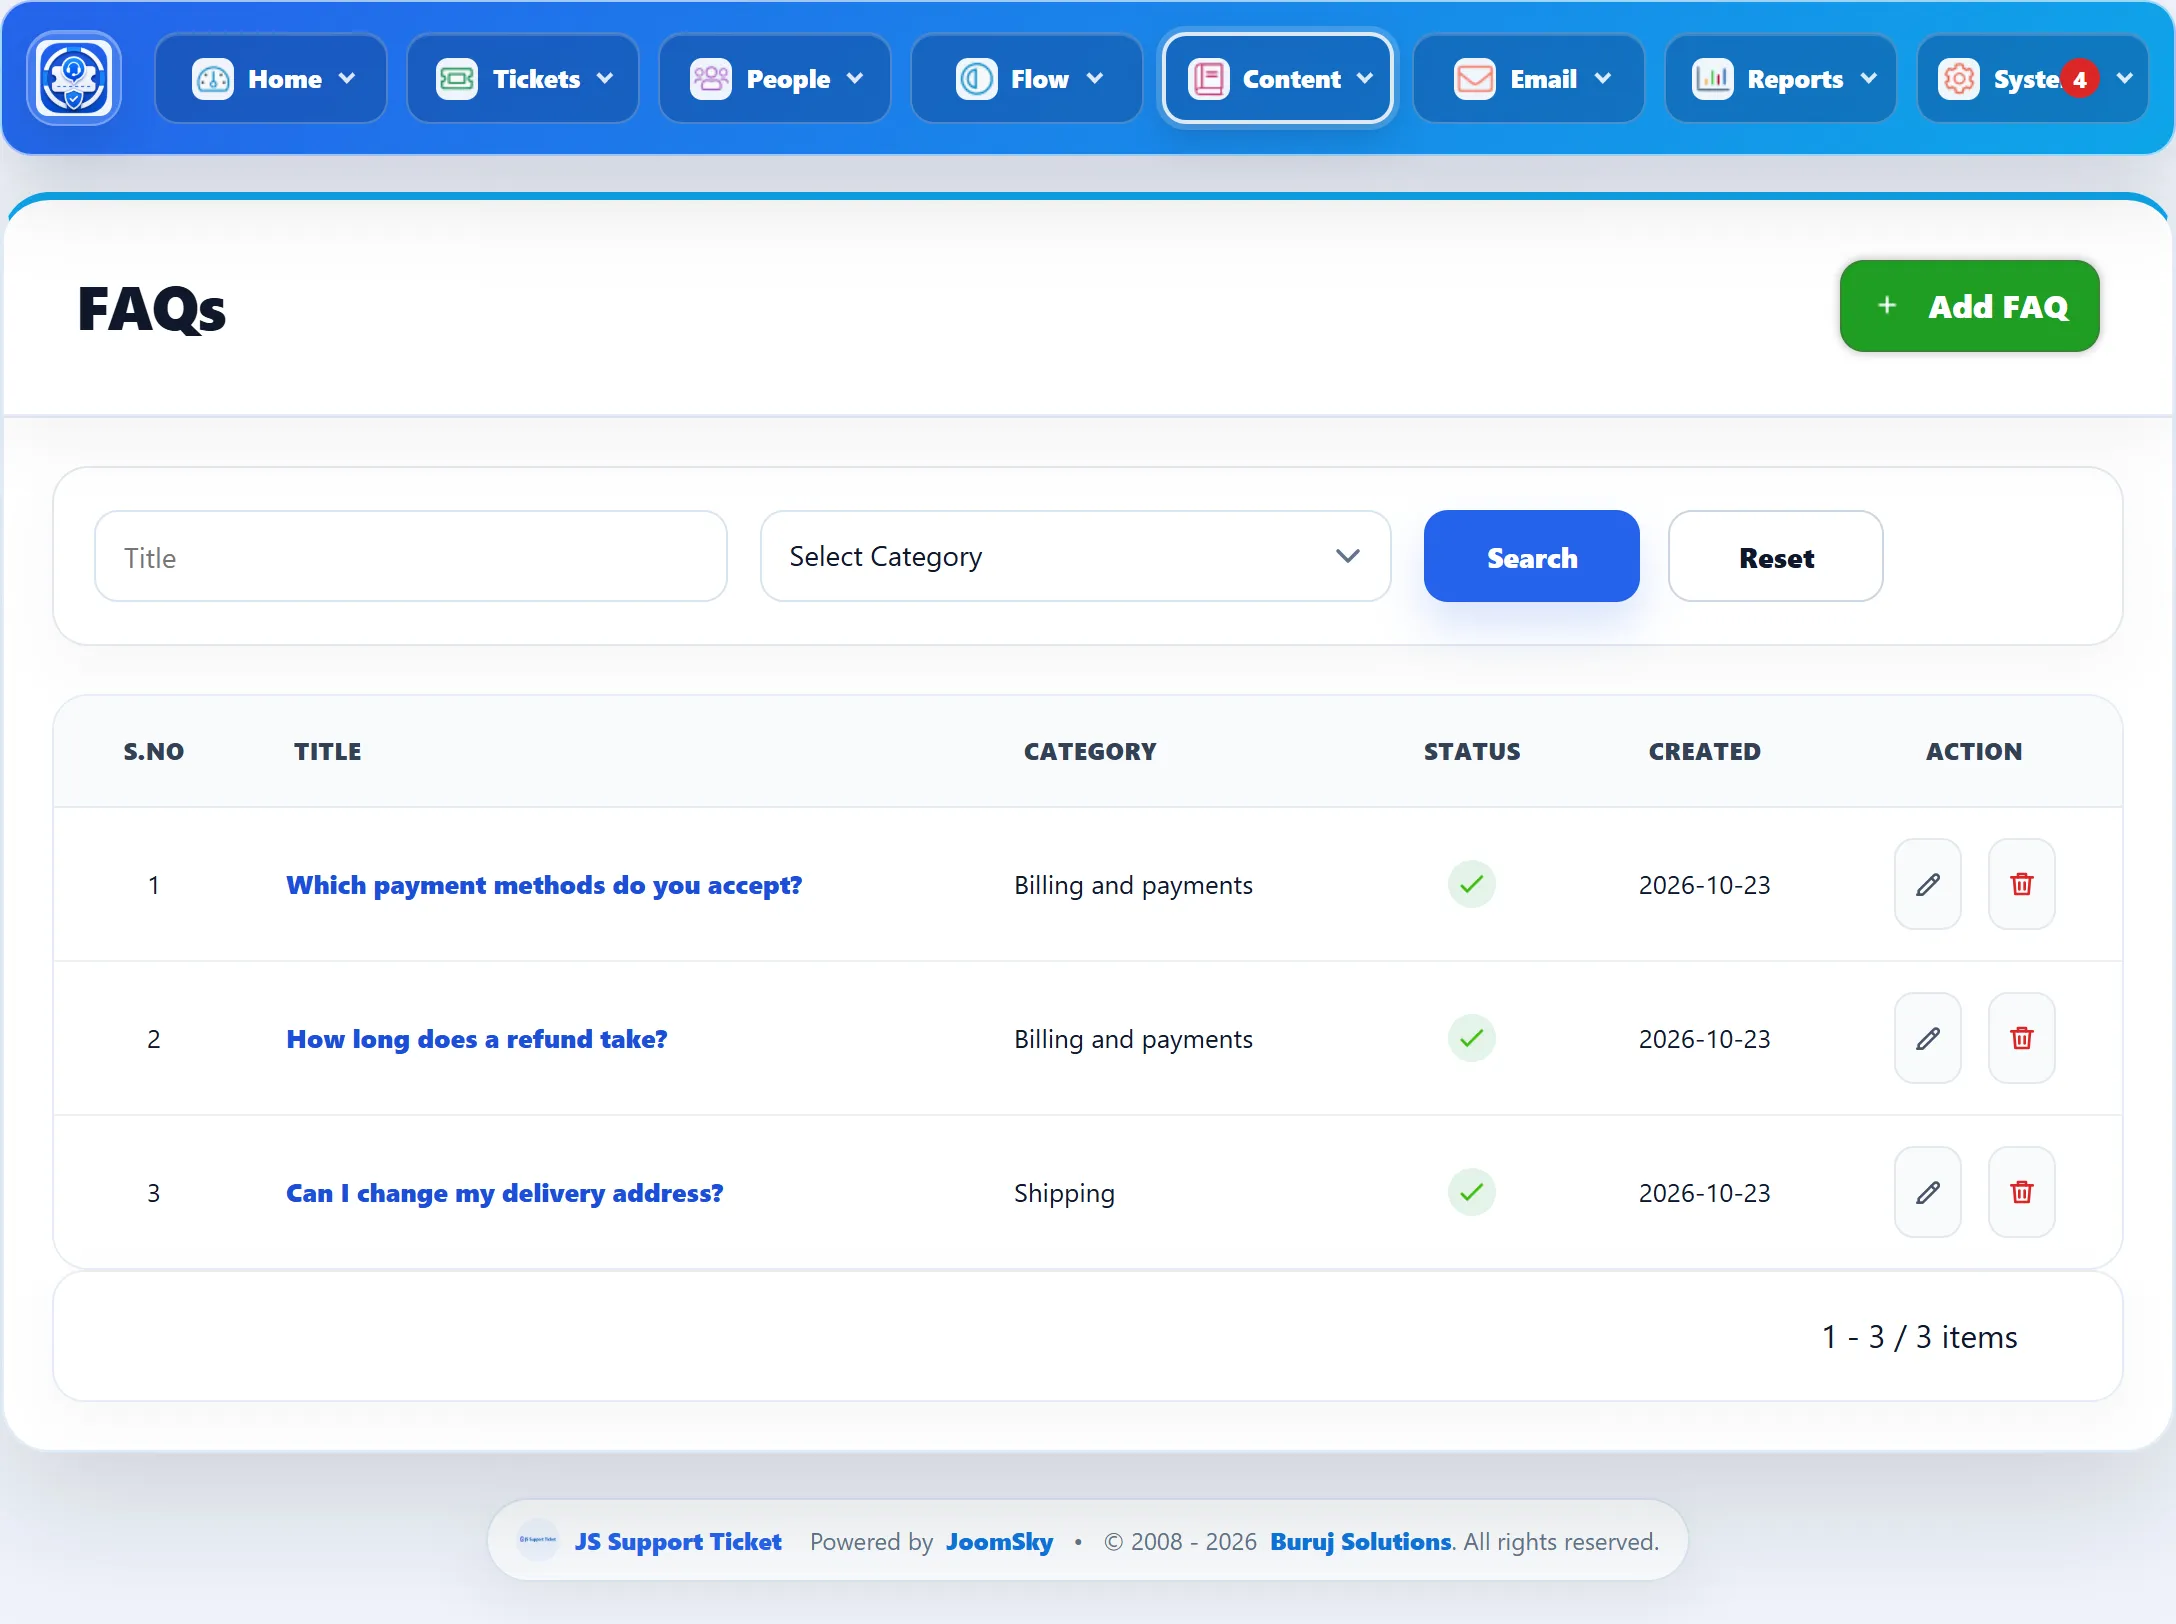Viewport: 2176px width, 1624px height.
Task: Open the System menu label
Action: coord(2026,79)
